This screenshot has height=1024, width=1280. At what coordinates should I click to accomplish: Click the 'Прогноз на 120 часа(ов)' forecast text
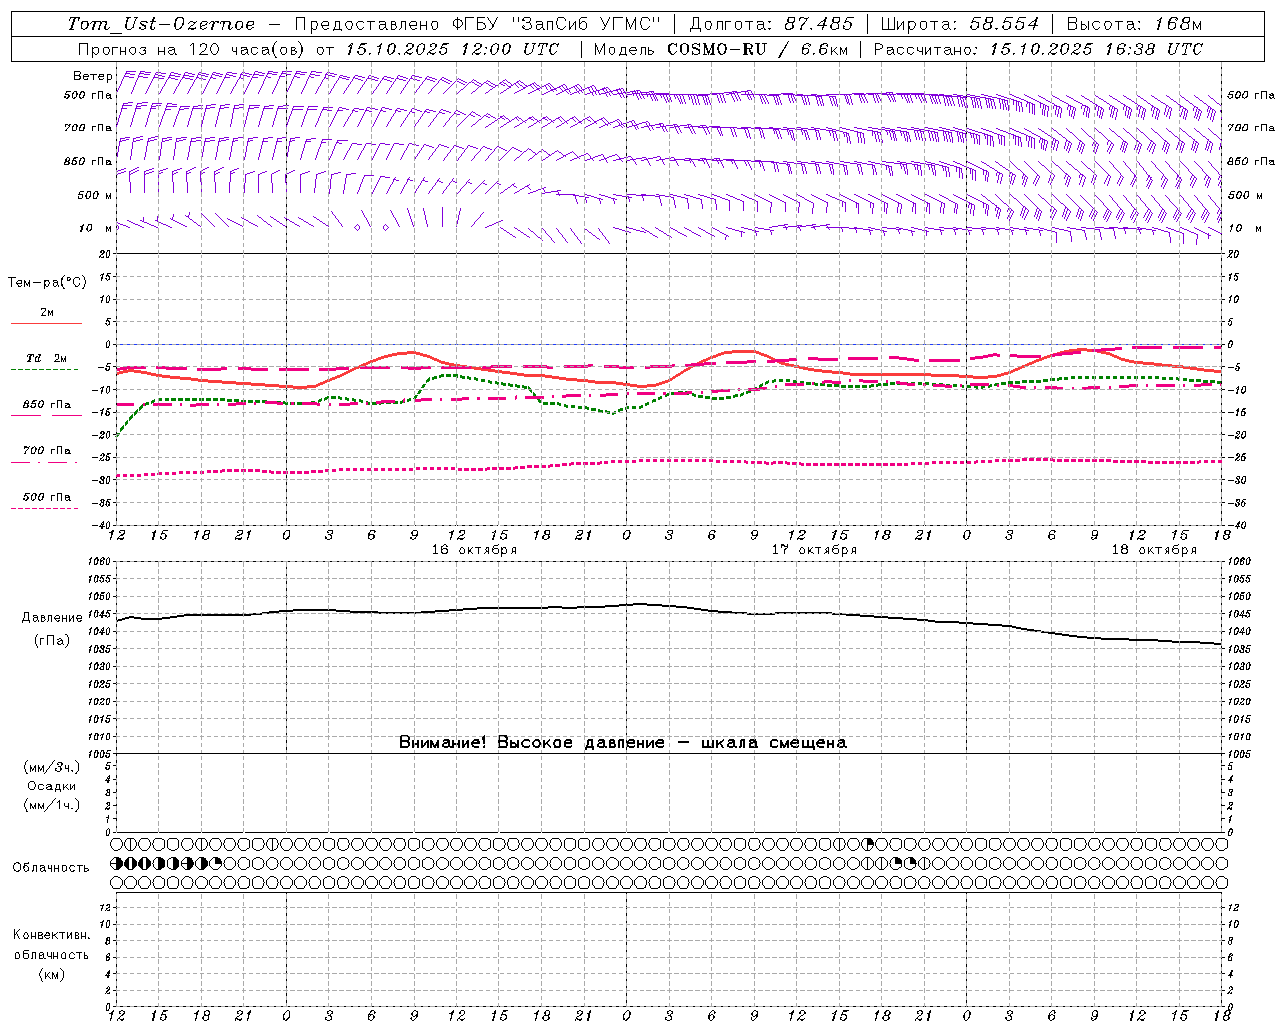pyautogui.click(x=192, y=49)
